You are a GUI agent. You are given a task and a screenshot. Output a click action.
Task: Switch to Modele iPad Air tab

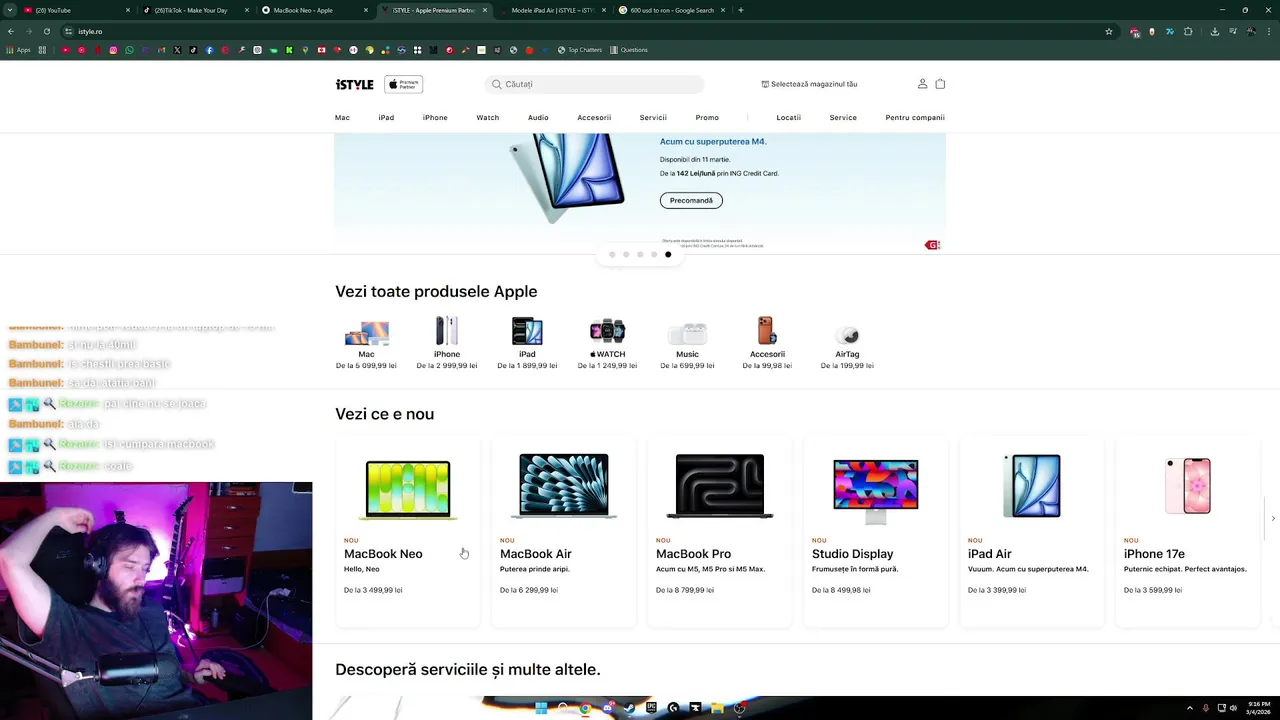pyautogui.click(x=553, y=10)
